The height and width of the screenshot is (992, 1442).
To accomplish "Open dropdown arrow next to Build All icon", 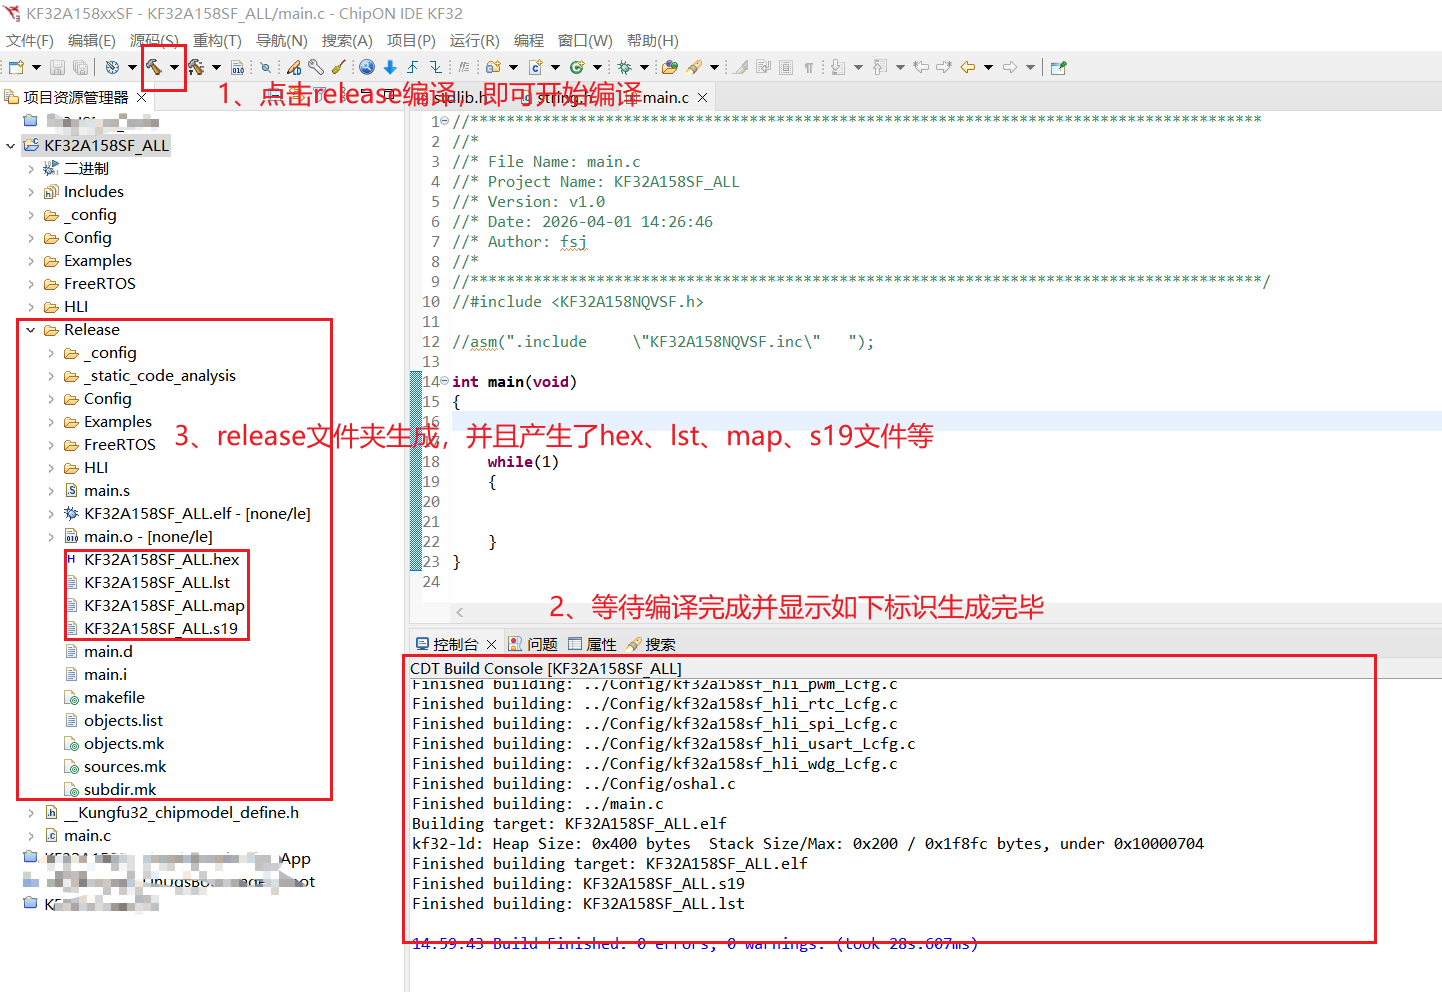I will [216, 67].
